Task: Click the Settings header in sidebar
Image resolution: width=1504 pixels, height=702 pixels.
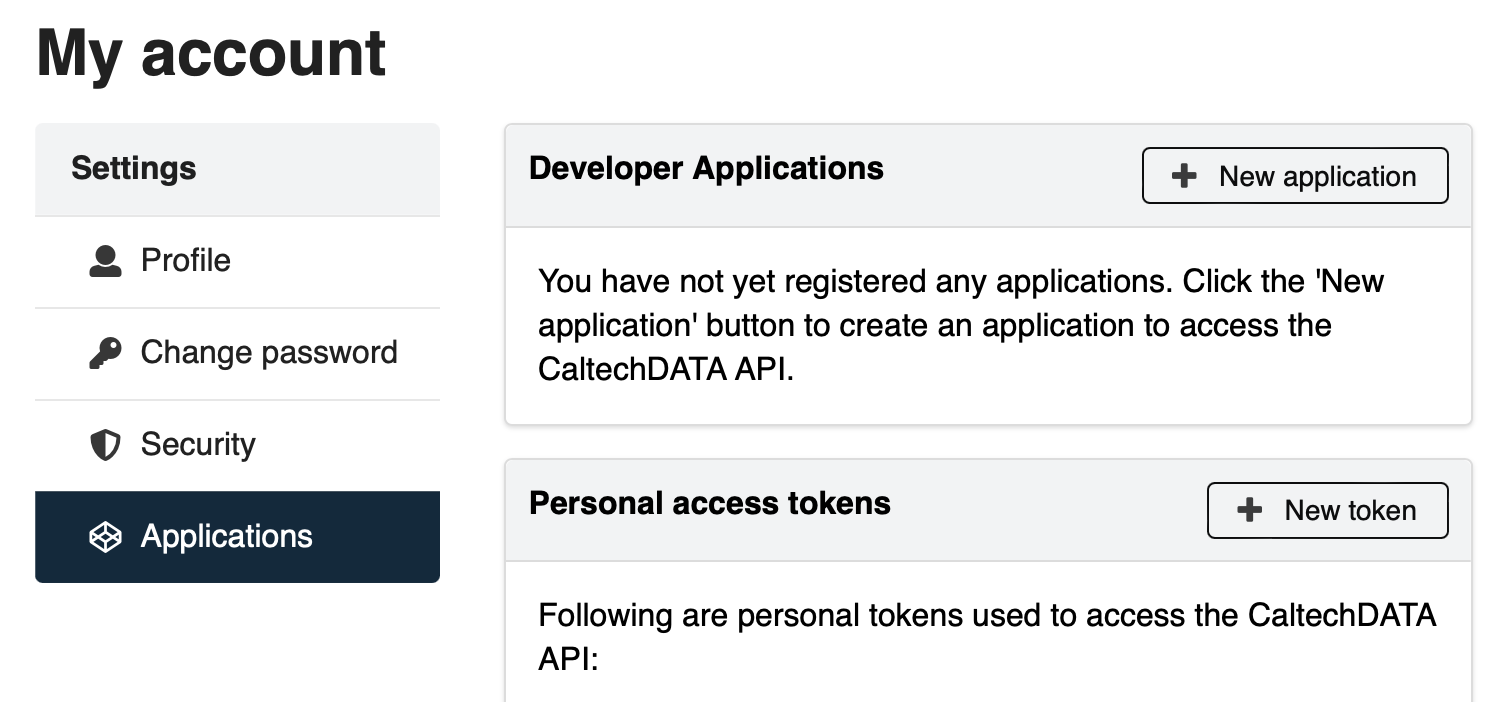Action: (x=134, y=168)
